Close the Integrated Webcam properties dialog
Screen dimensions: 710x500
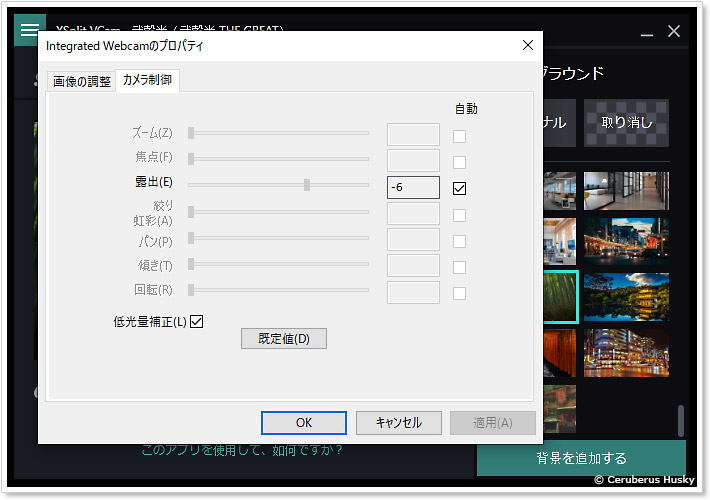tap(528, 45)
